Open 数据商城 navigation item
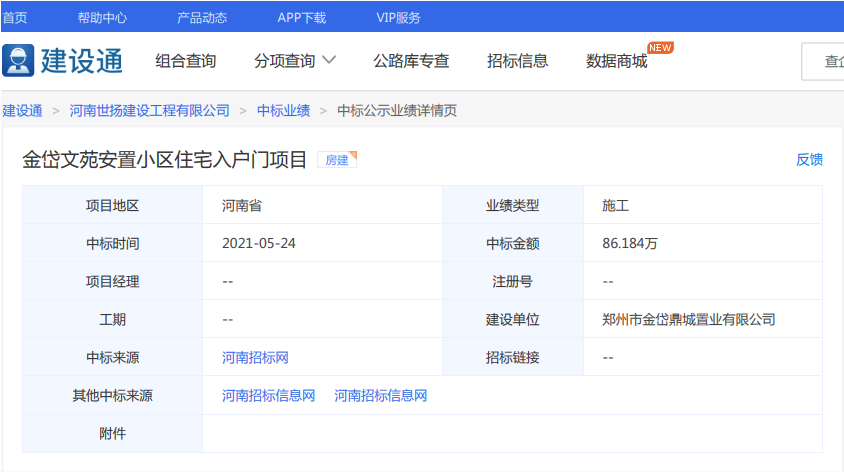 616,61
